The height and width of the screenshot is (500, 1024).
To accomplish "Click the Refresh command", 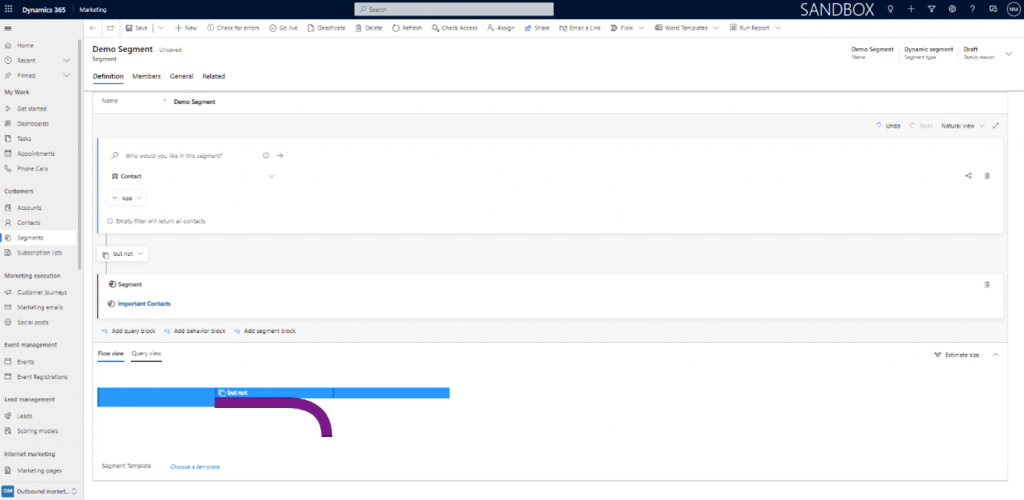I will coord(407,28).
